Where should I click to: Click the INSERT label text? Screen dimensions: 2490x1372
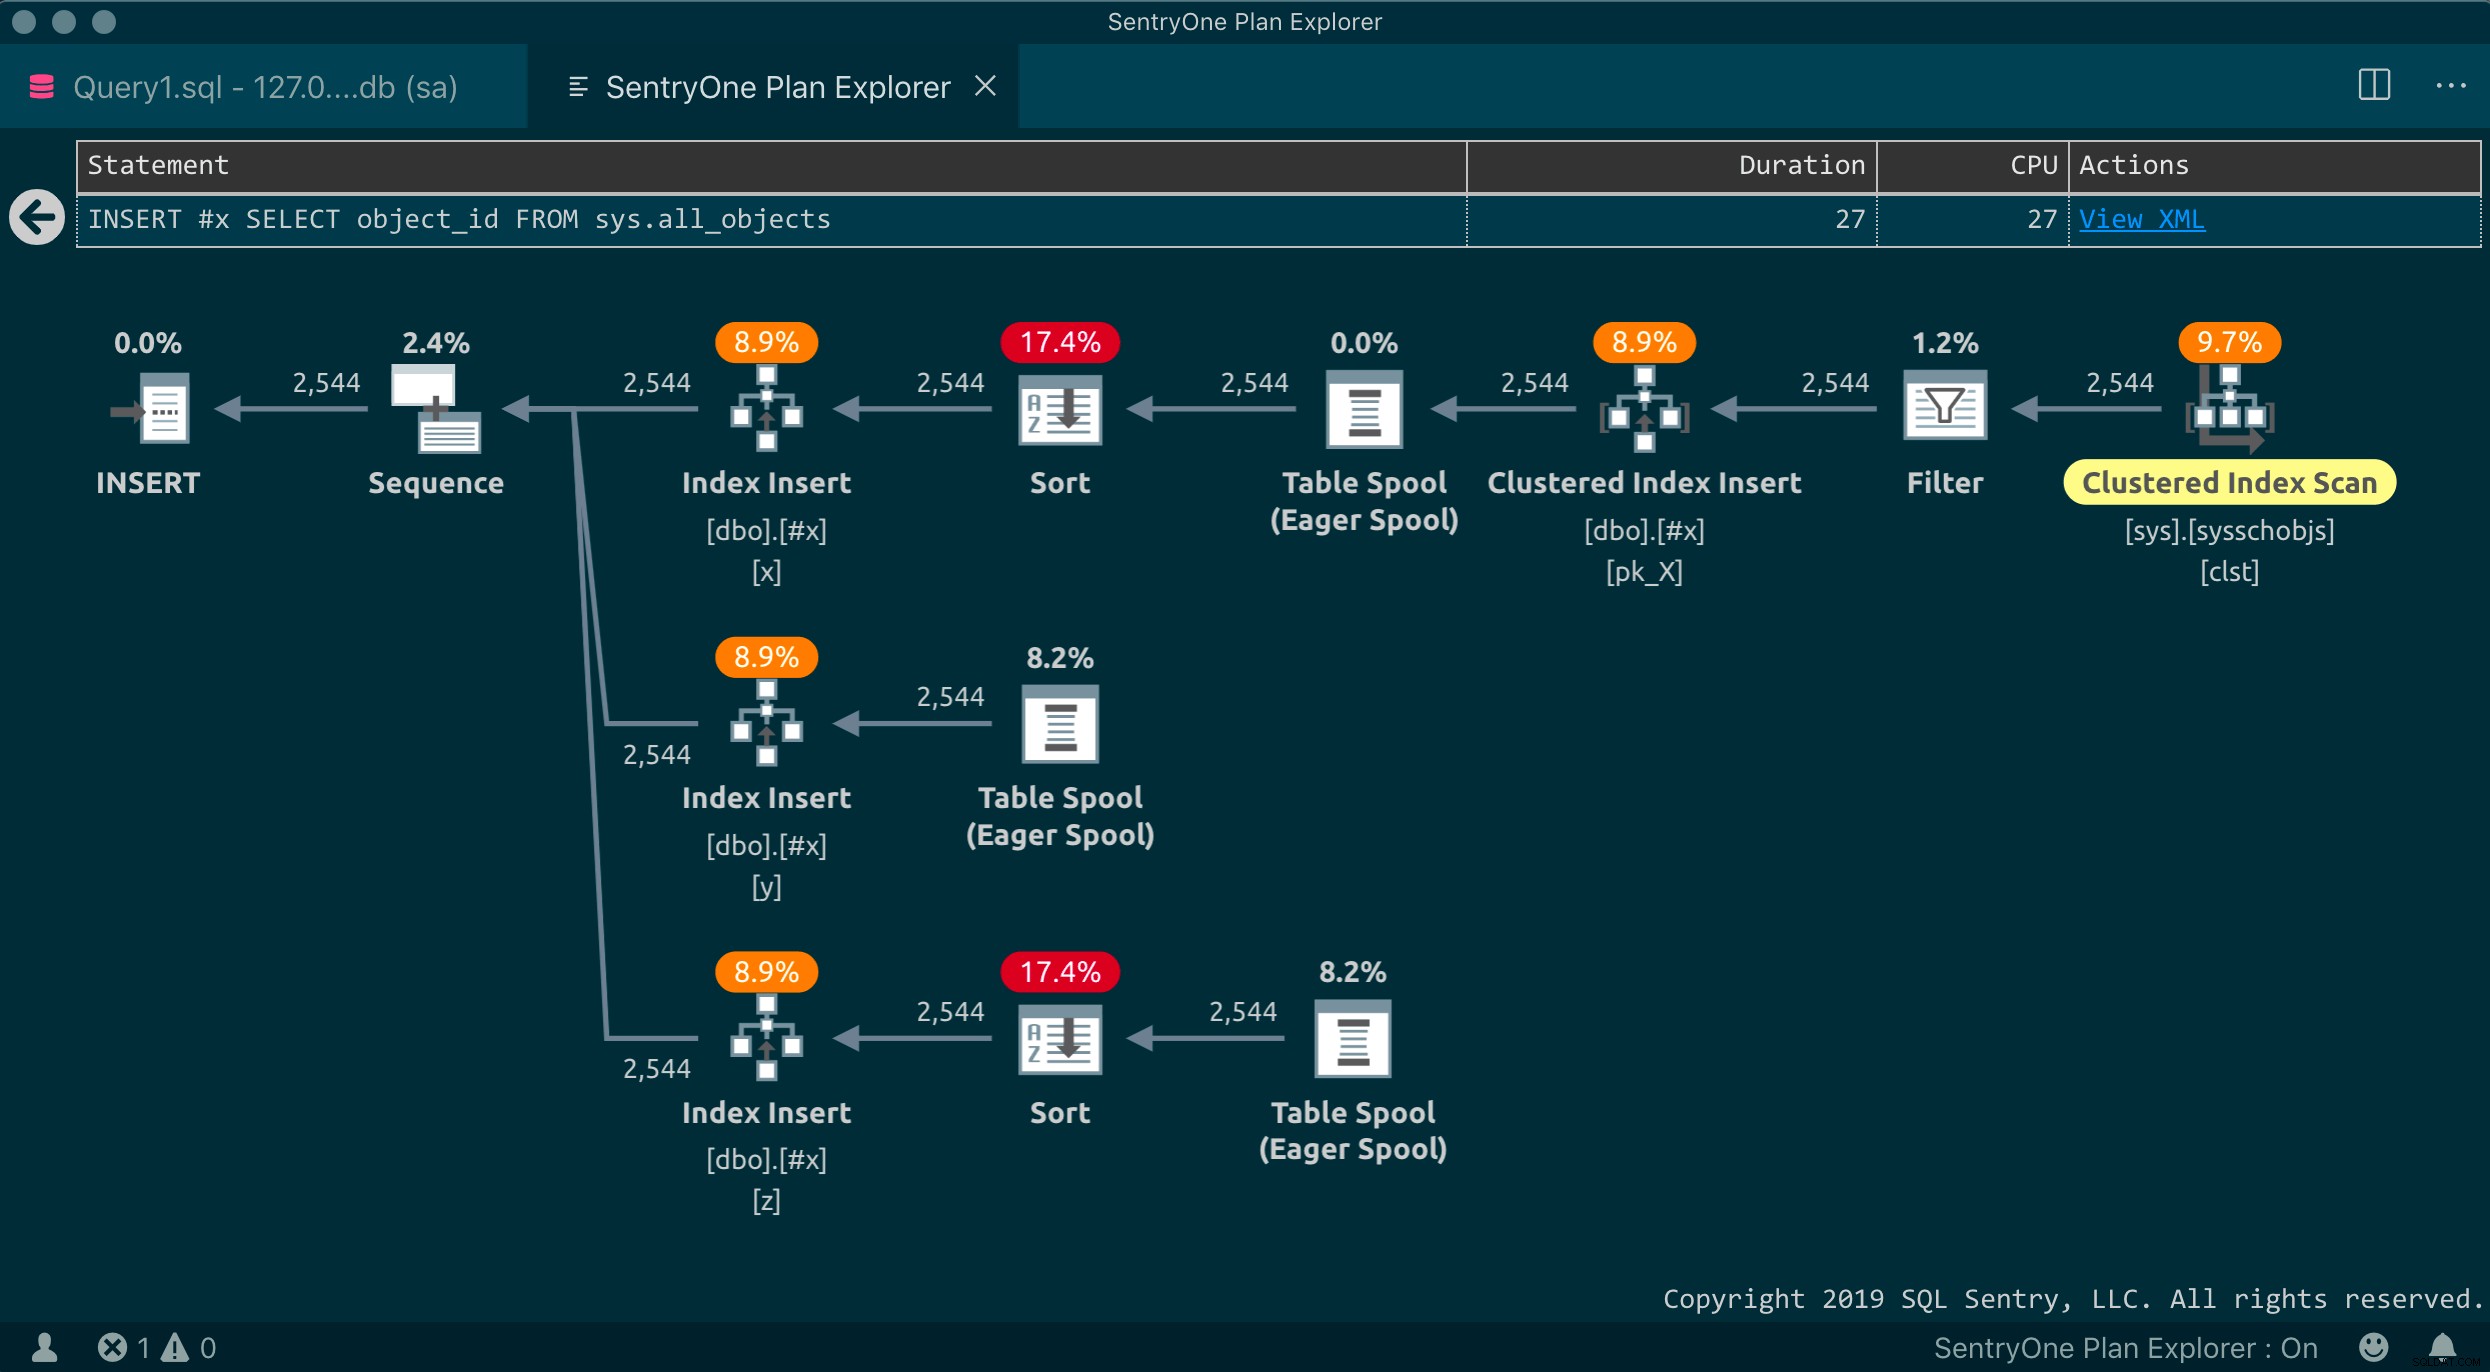point(148,483)
